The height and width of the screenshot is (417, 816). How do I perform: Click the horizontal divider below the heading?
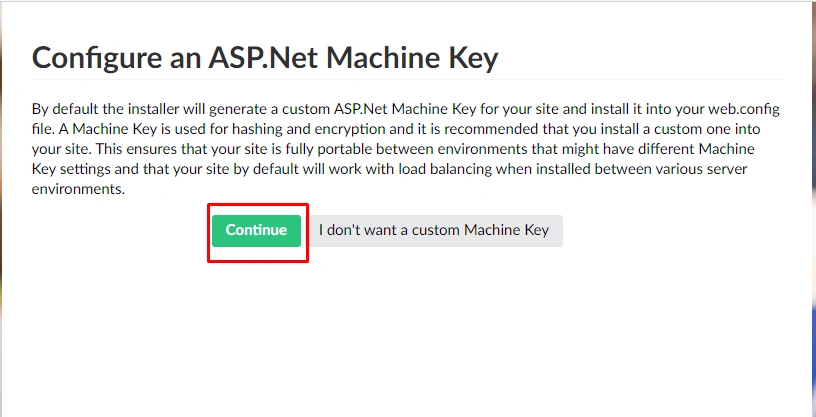point(406,80)
